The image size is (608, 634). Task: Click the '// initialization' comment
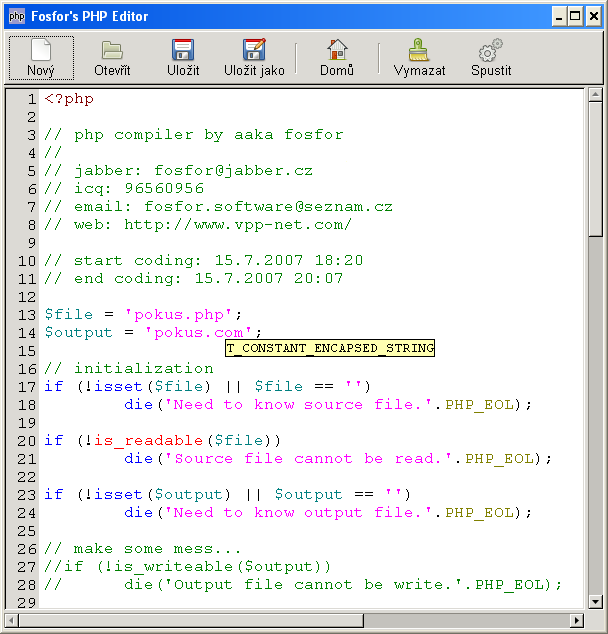point(129,368)
